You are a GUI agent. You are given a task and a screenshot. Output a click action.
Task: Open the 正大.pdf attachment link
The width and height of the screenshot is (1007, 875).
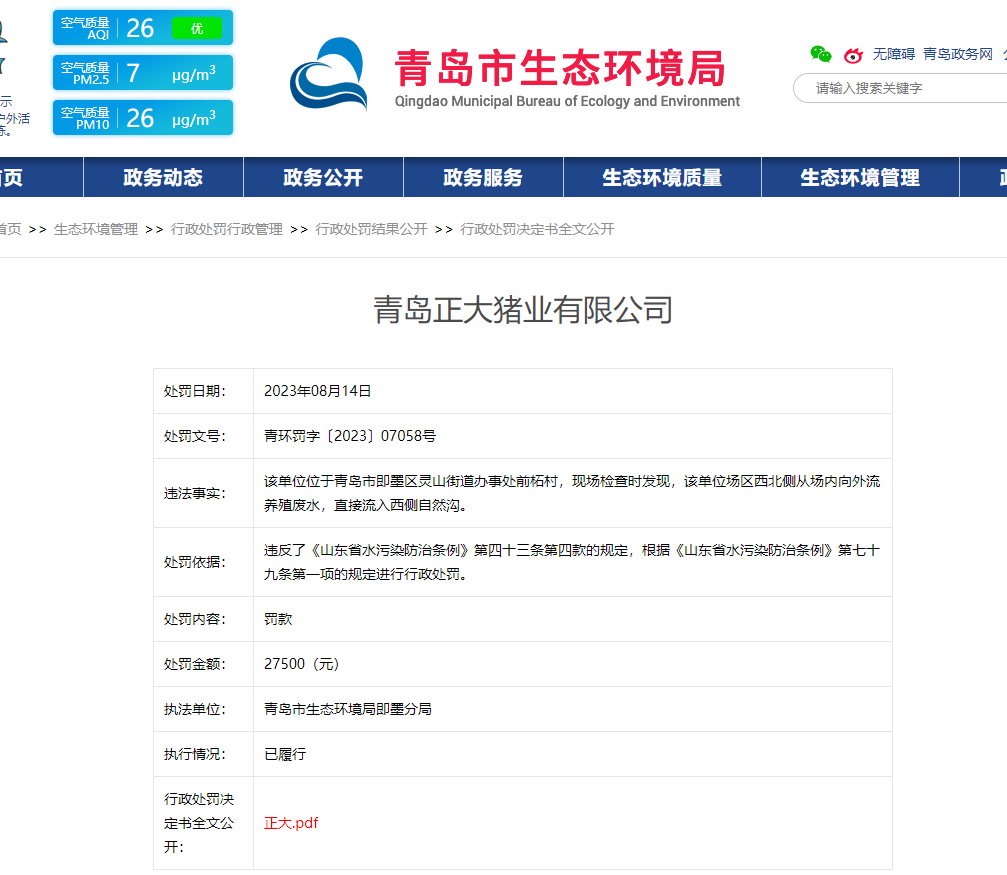click(x=291, y=823)
